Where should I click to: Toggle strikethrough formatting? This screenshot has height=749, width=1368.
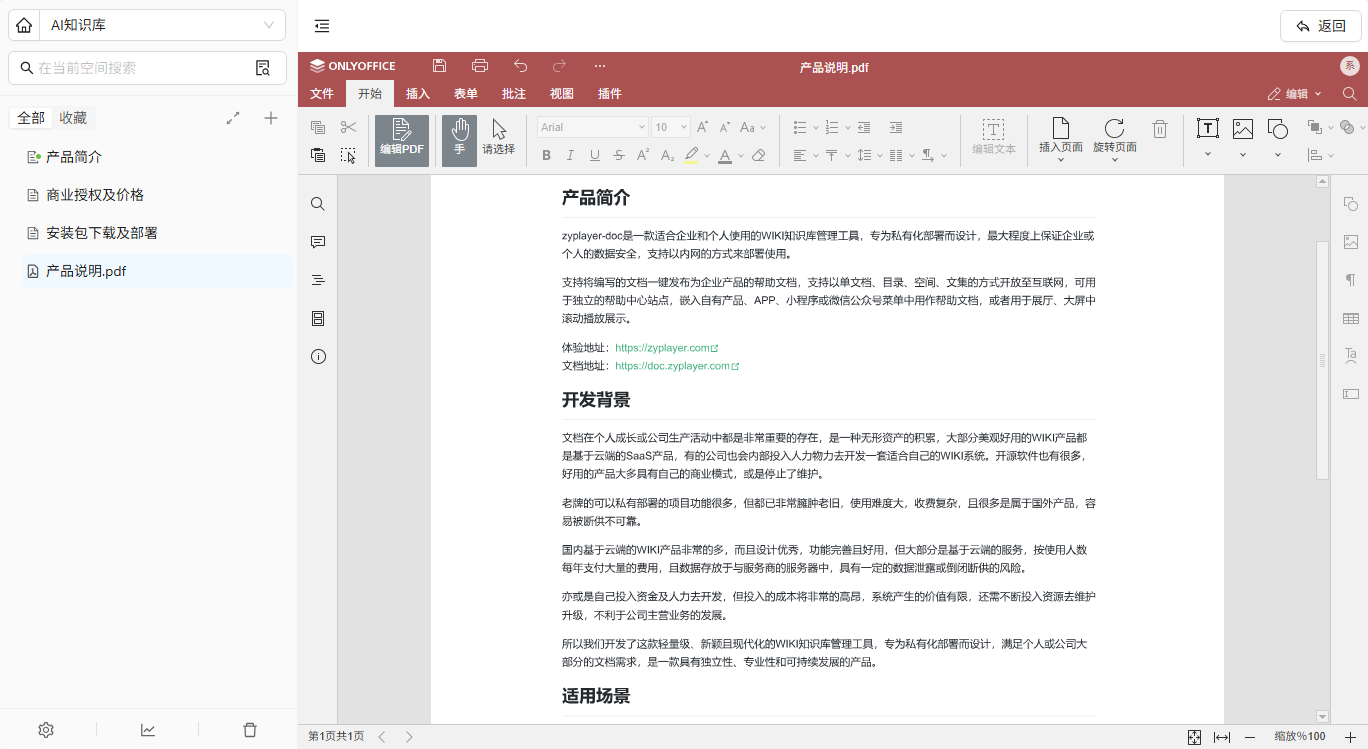click(619, 155)
